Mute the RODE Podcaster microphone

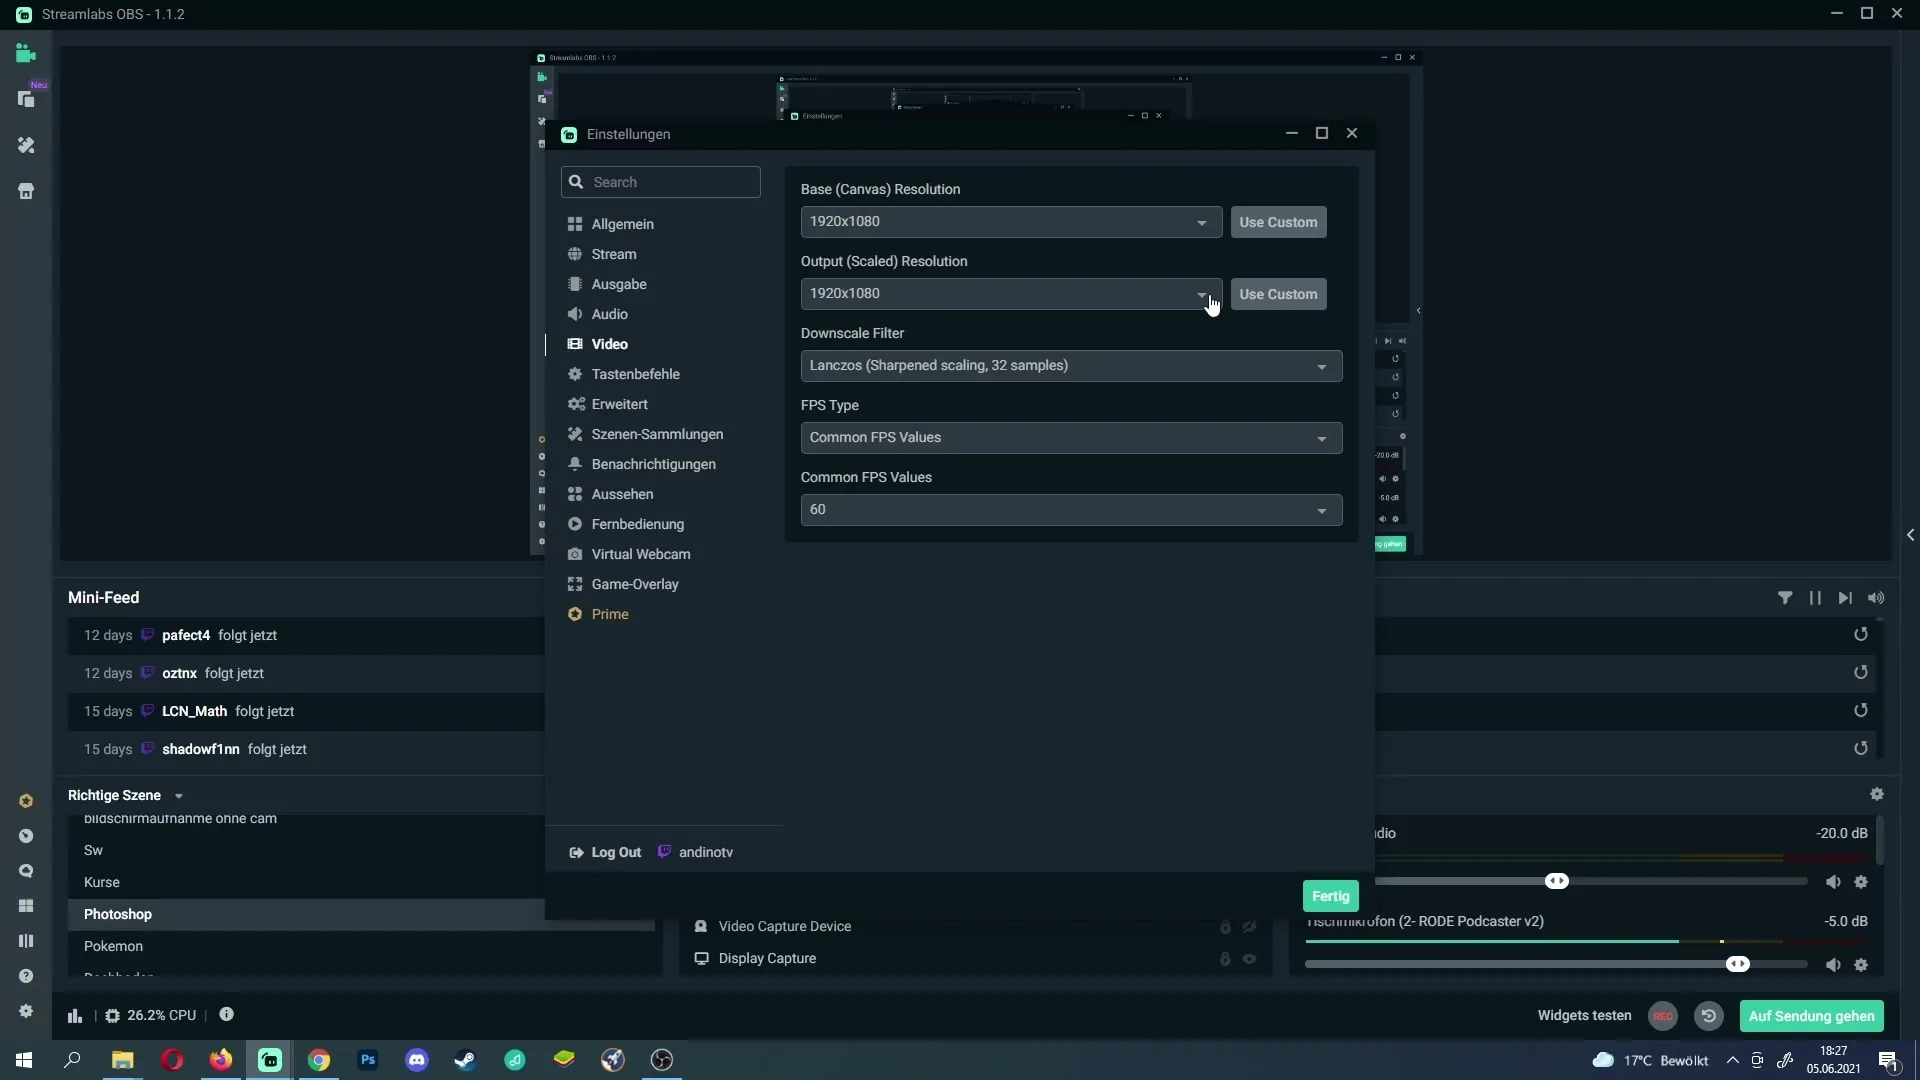coord(1833,965)
